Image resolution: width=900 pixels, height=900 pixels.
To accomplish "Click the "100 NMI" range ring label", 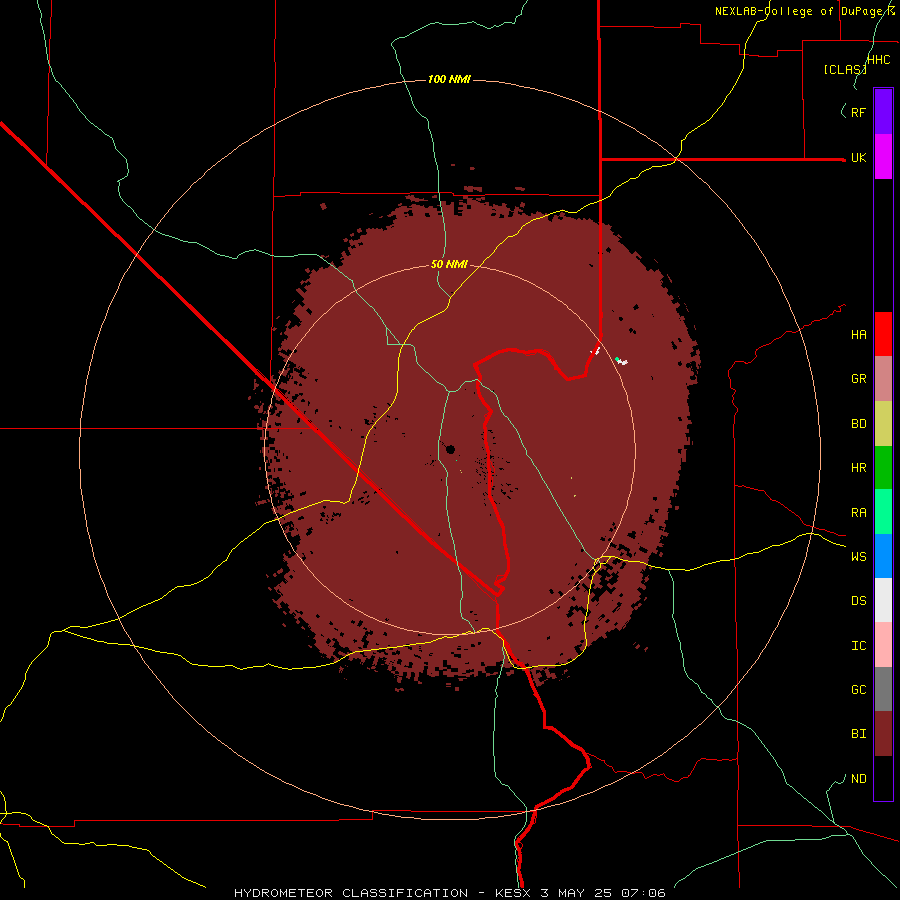I will point(449,79).
